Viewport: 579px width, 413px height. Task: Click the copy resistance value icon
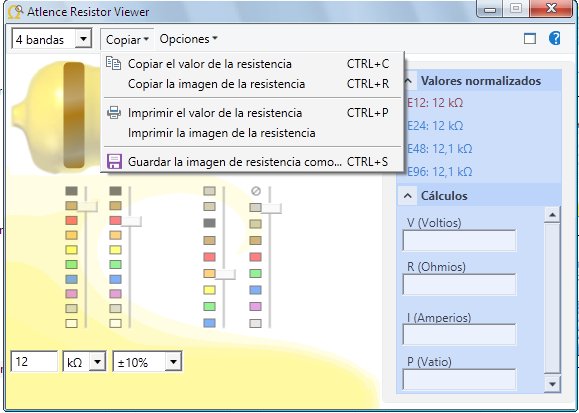(113, 63)
